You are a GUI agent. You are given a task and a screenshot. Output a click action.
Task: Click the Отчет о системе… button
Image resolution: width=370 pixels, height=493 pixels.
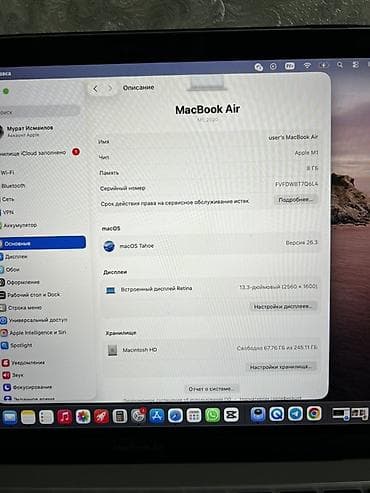211,389
